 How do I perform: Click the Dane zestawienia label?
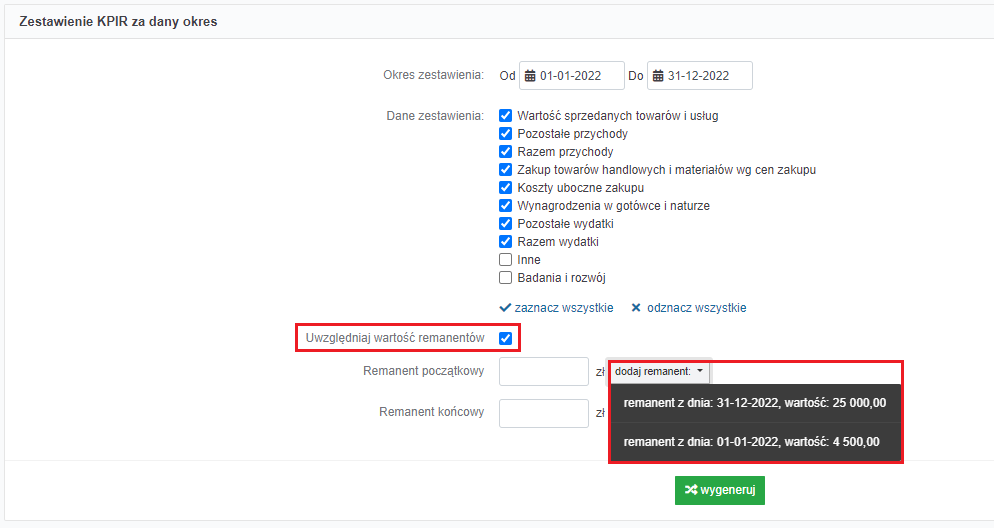435,116
